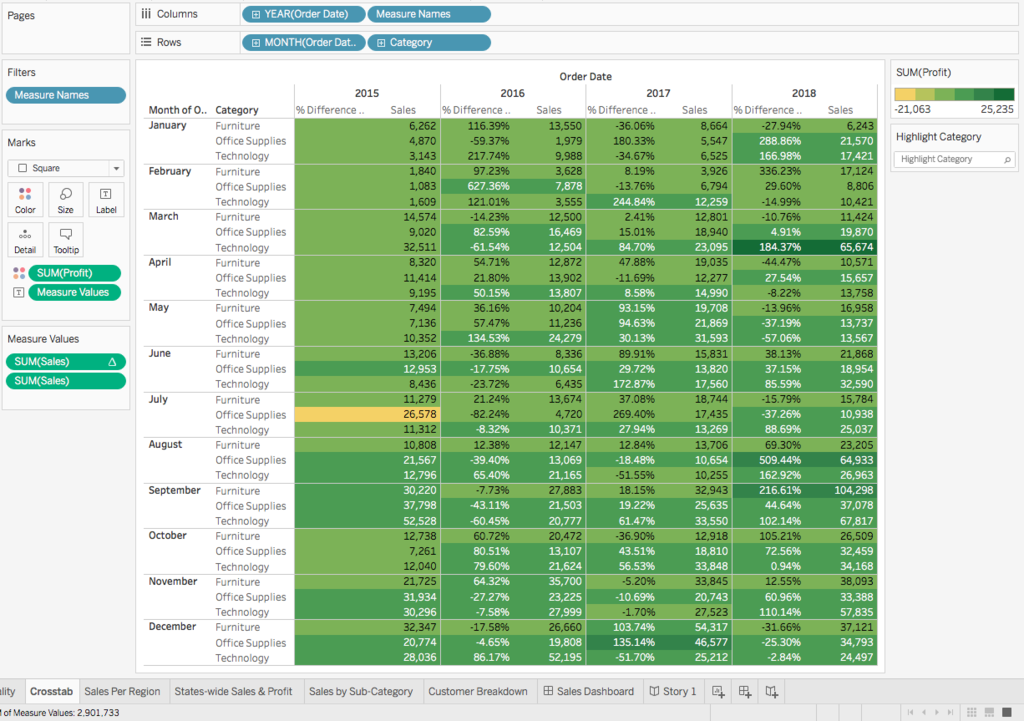Expand the YEAR(Order Date) pill with its plus
Viewport: 1024px width, 721px height.
tap(256, 14)
